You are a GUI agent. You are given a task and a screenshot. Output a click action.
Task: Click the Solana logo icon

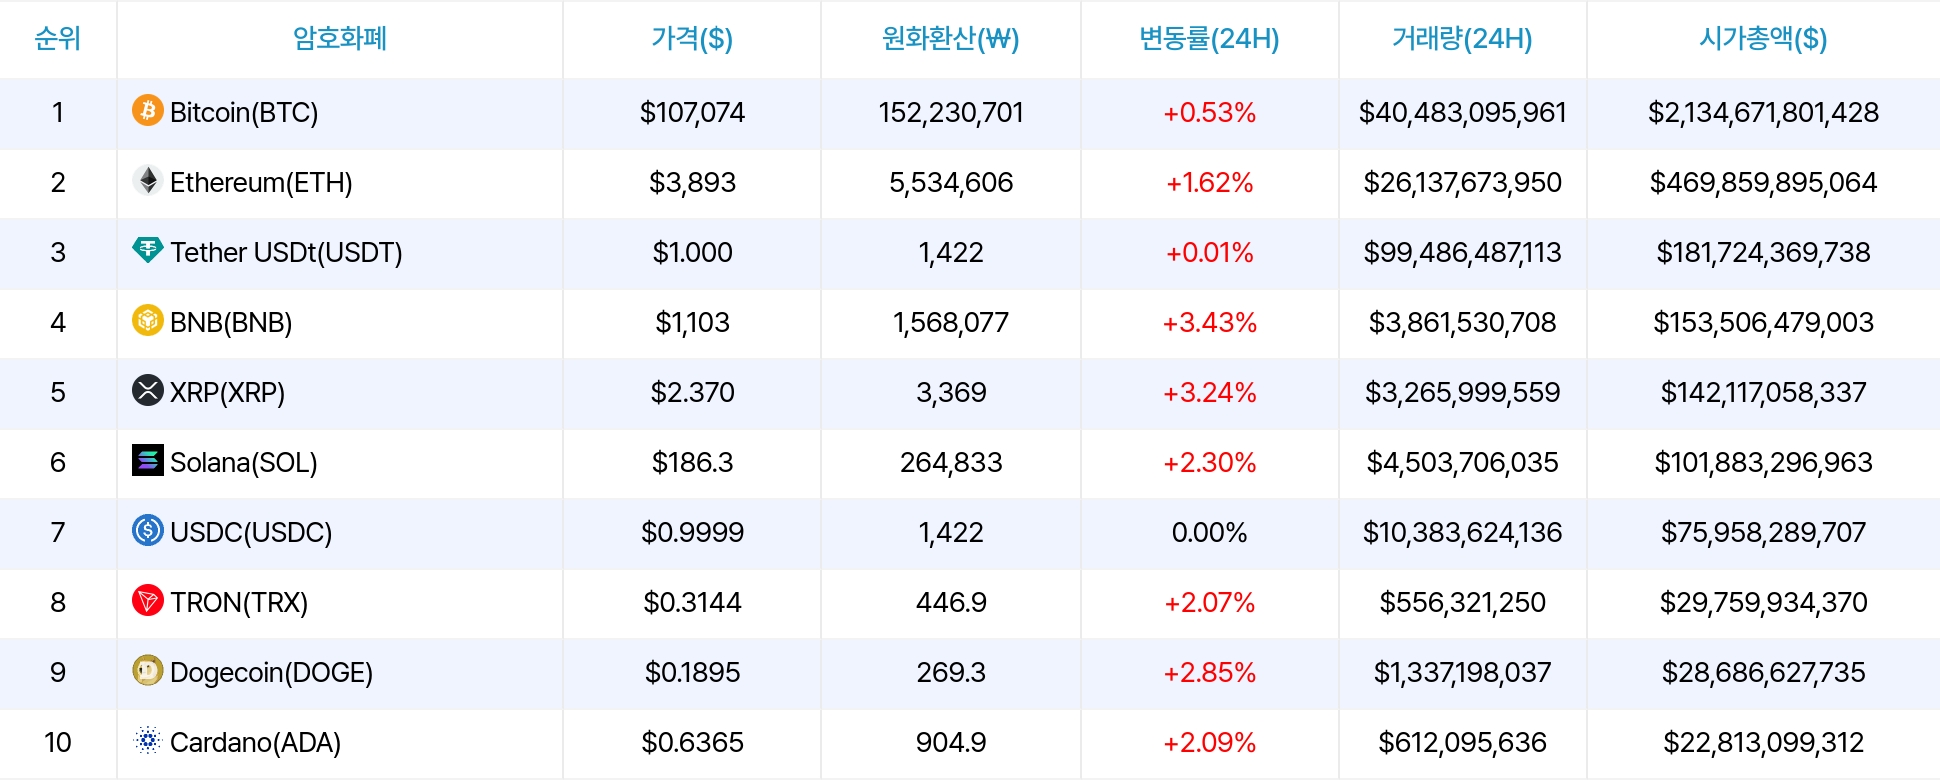(148, 460)
